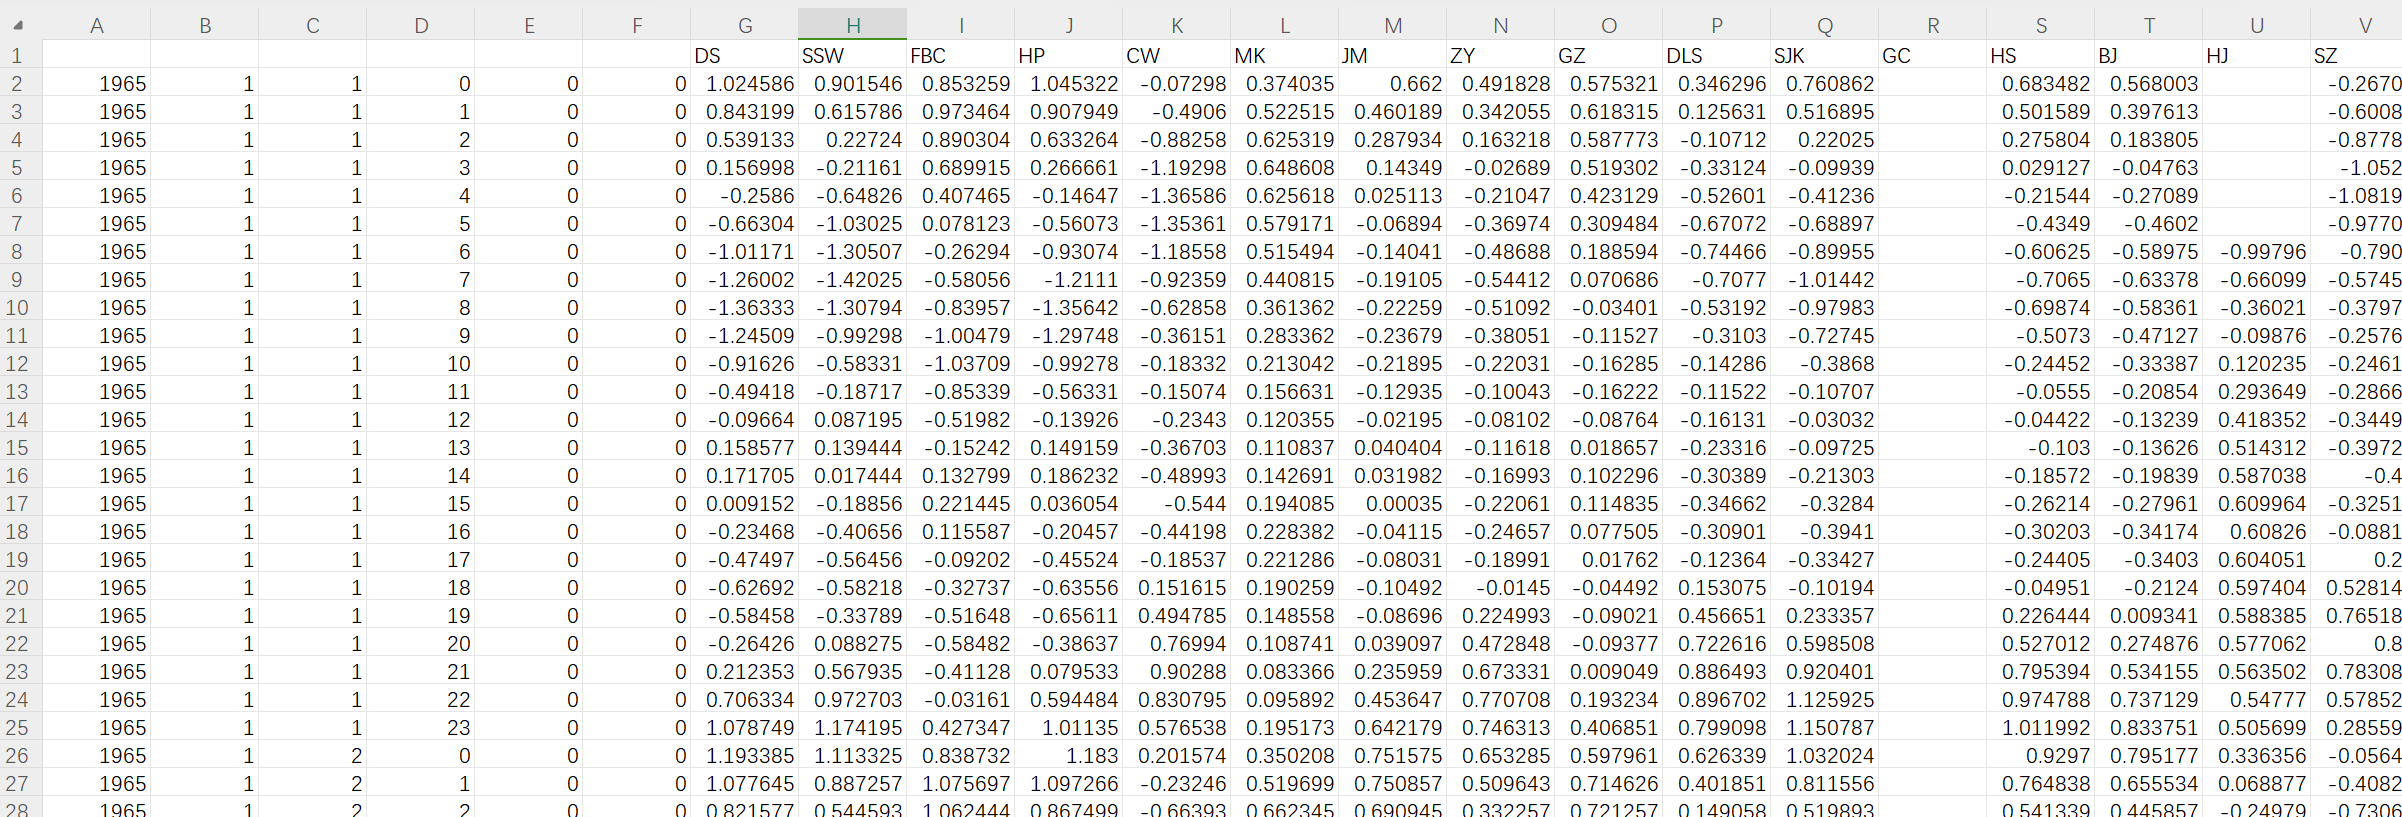Click cell G2 with value 1.024586
The height and width of the screenshot is (817, 2402).
[x=744, y=84]
